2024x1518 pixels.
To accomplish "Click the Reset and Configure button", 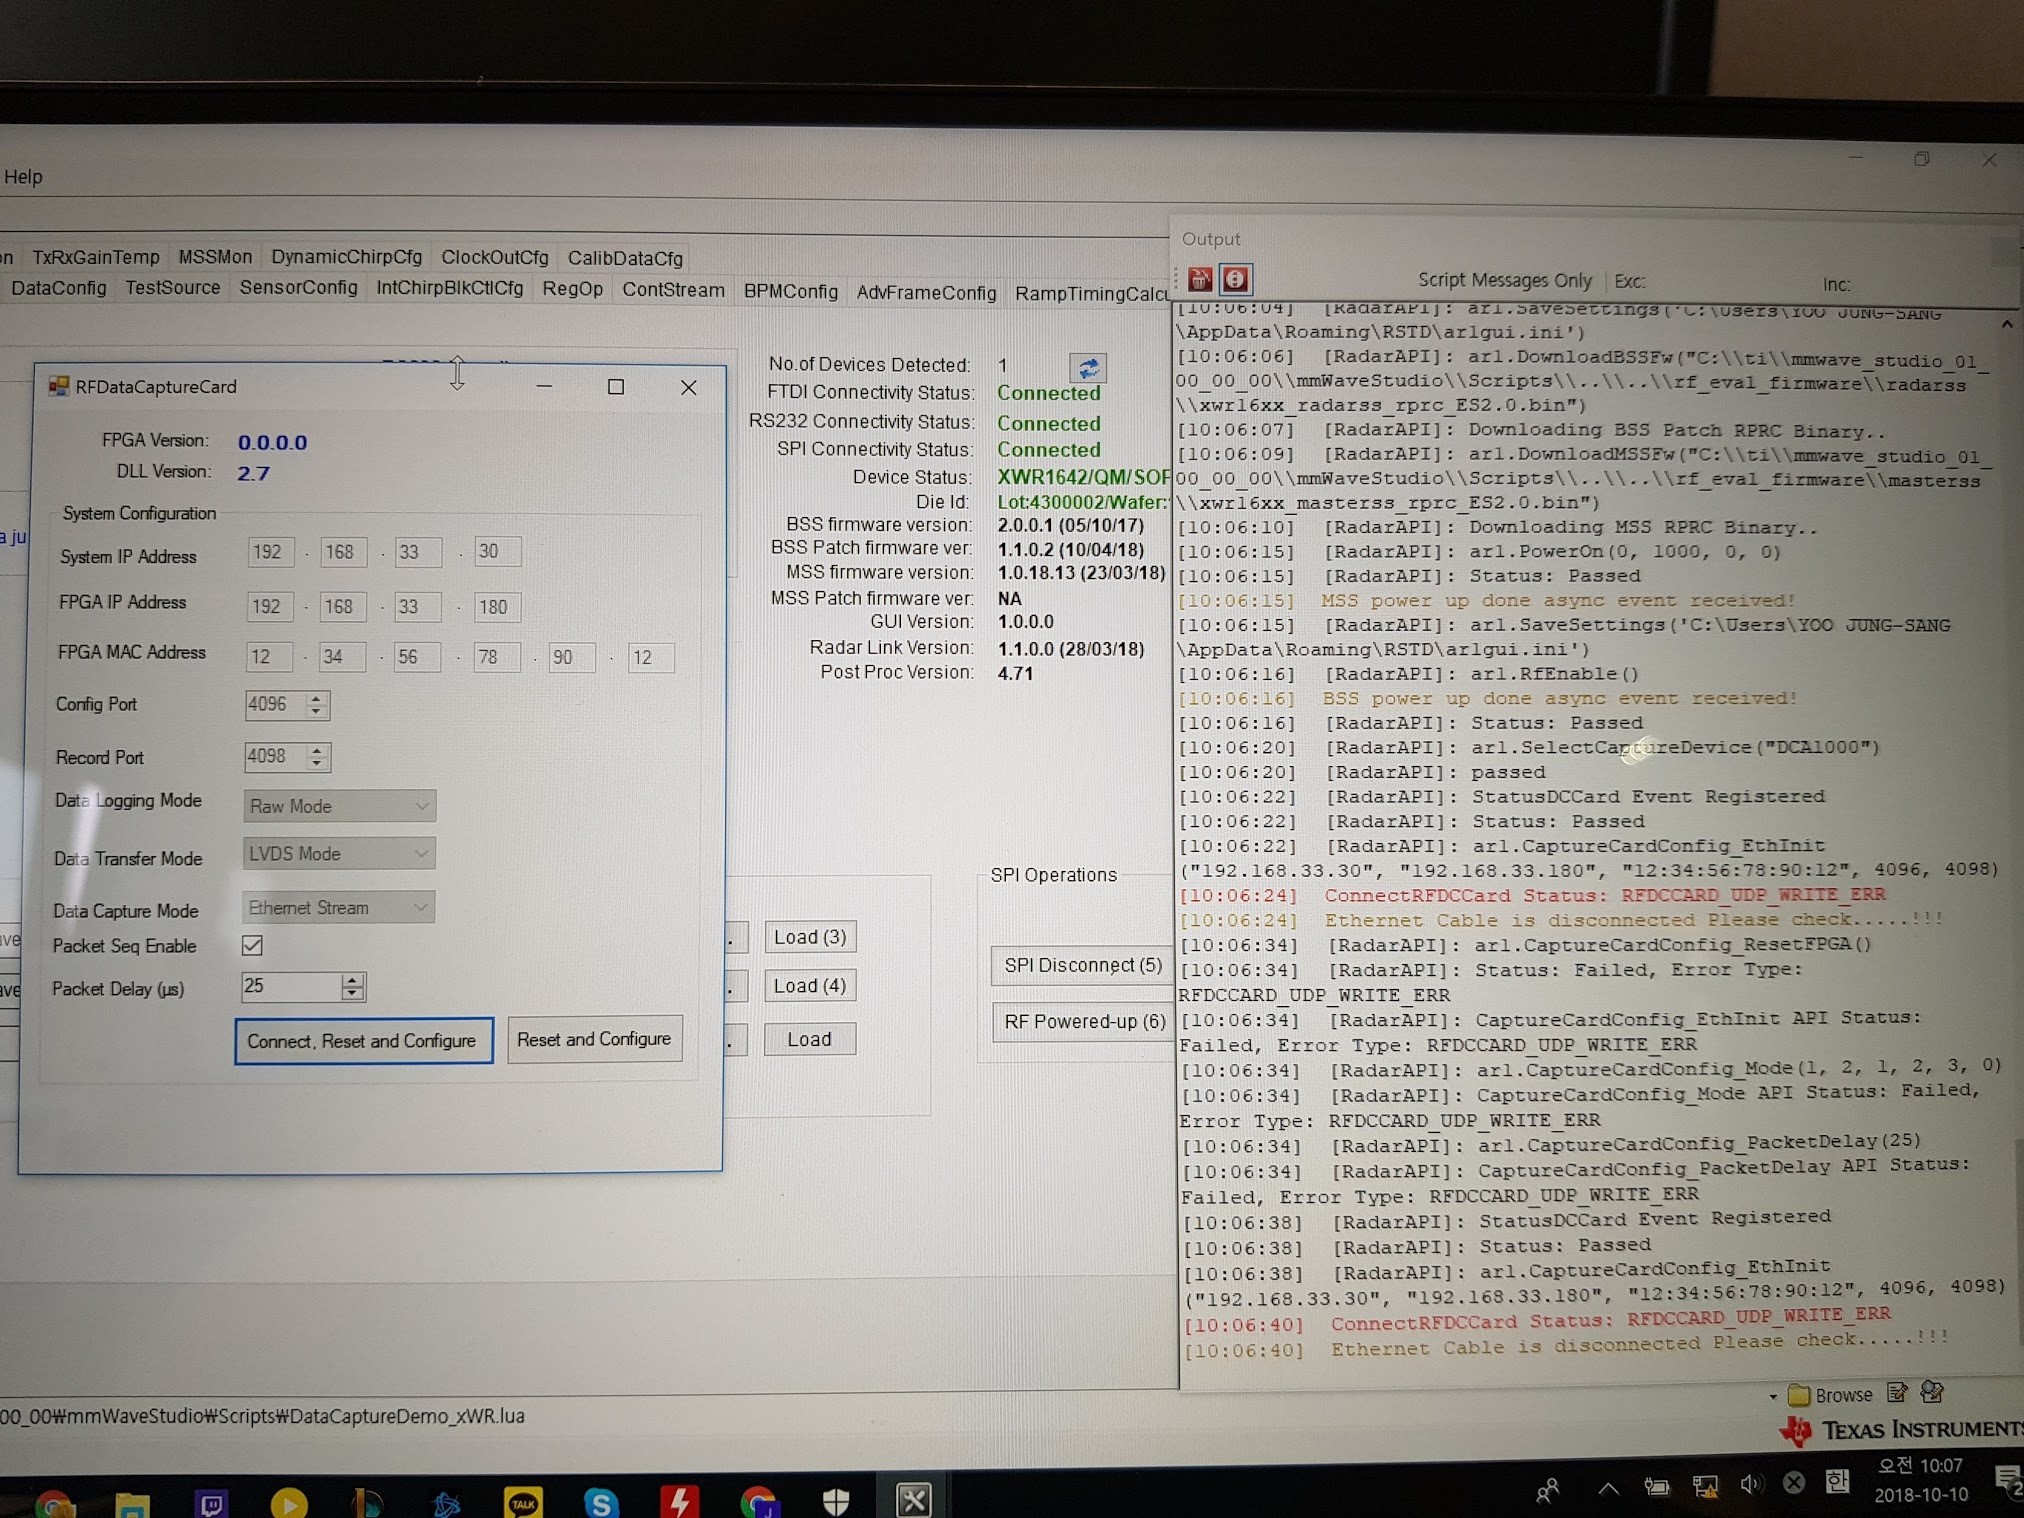I will coord(594,1039).
